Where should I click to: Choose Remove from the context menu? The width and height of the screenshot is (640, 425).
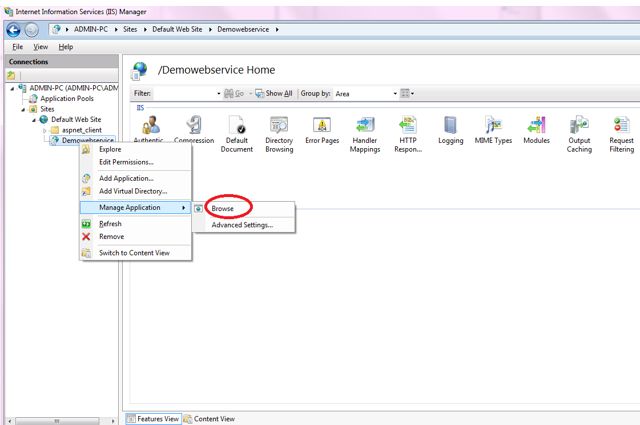tap(136, 236)
